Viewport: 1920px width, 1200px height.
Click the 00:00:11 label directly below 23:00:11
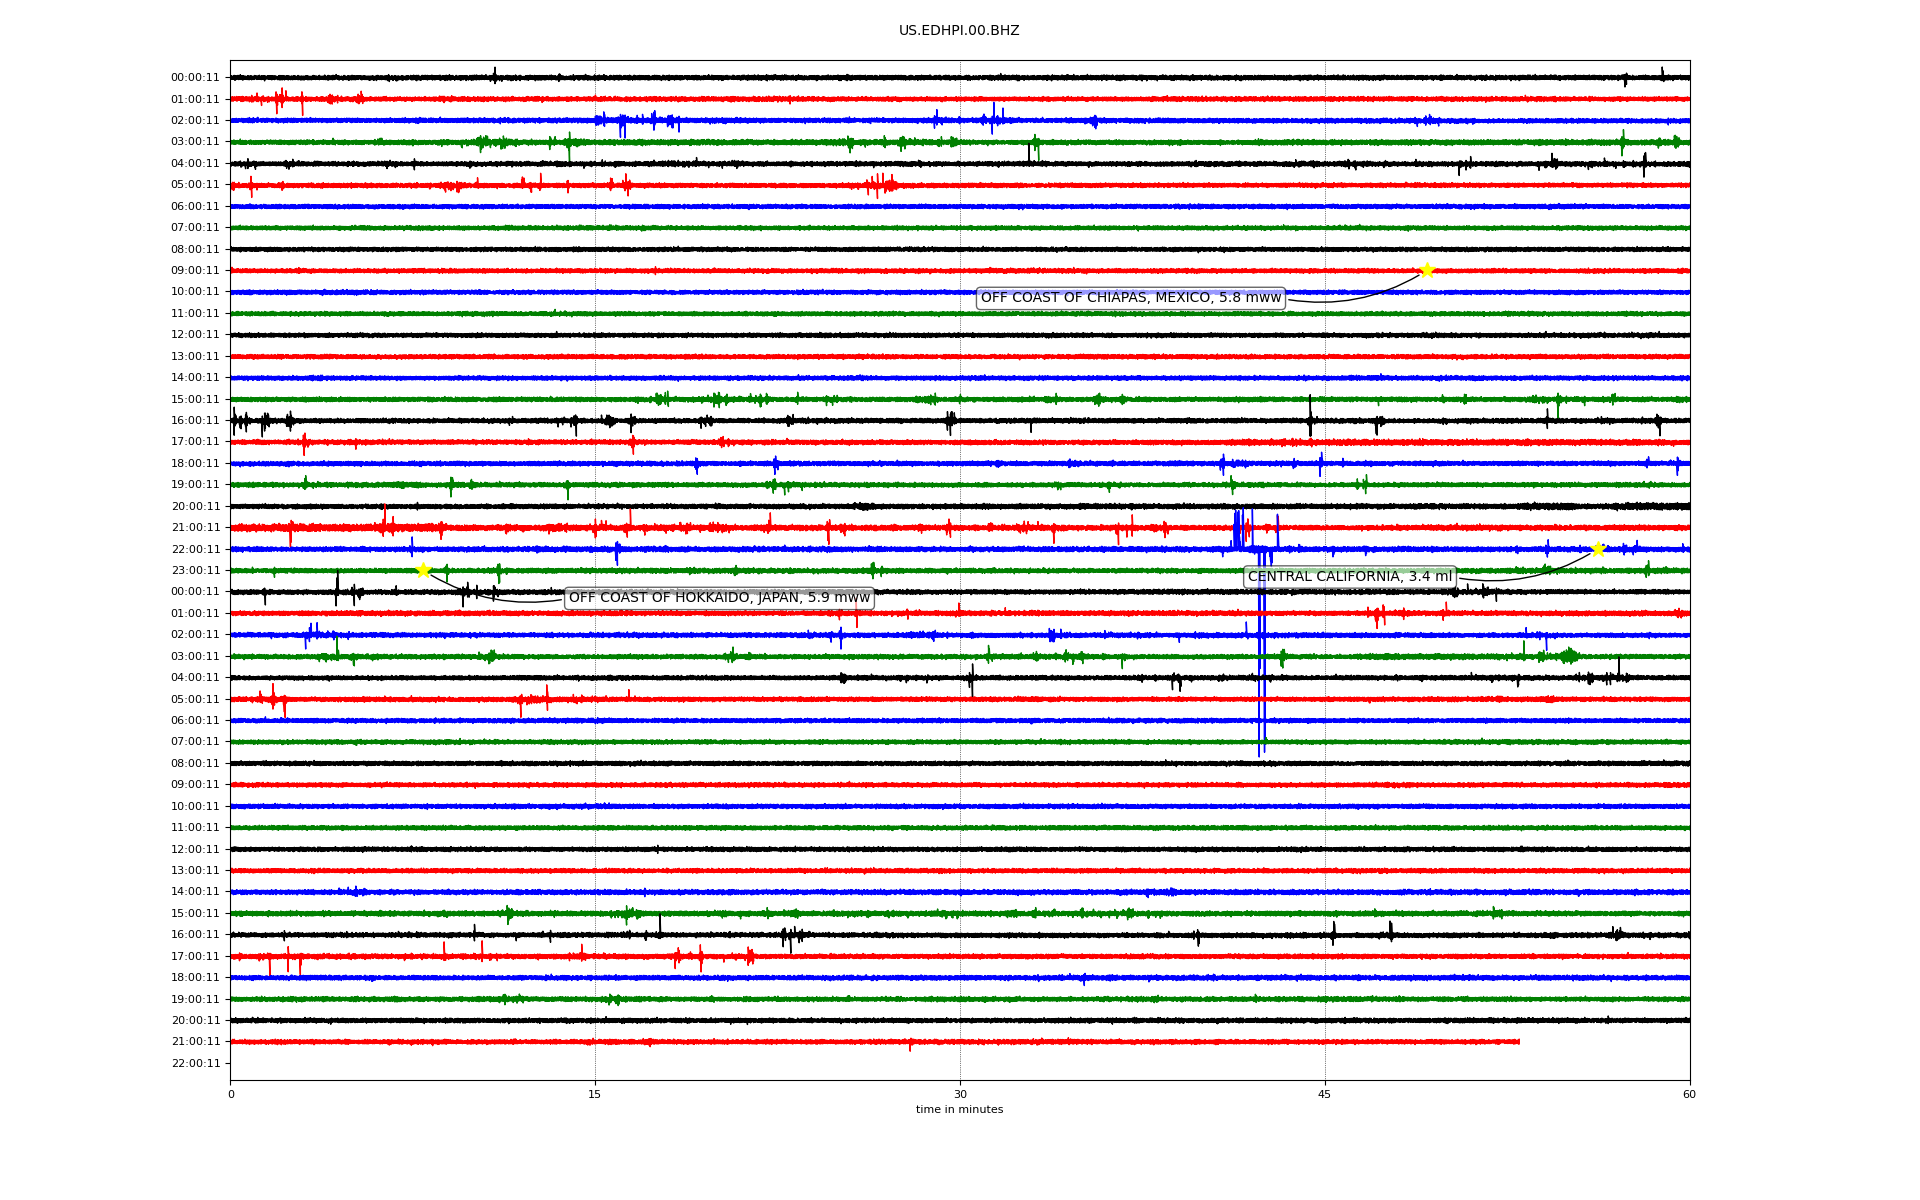(x=195, y=592)
